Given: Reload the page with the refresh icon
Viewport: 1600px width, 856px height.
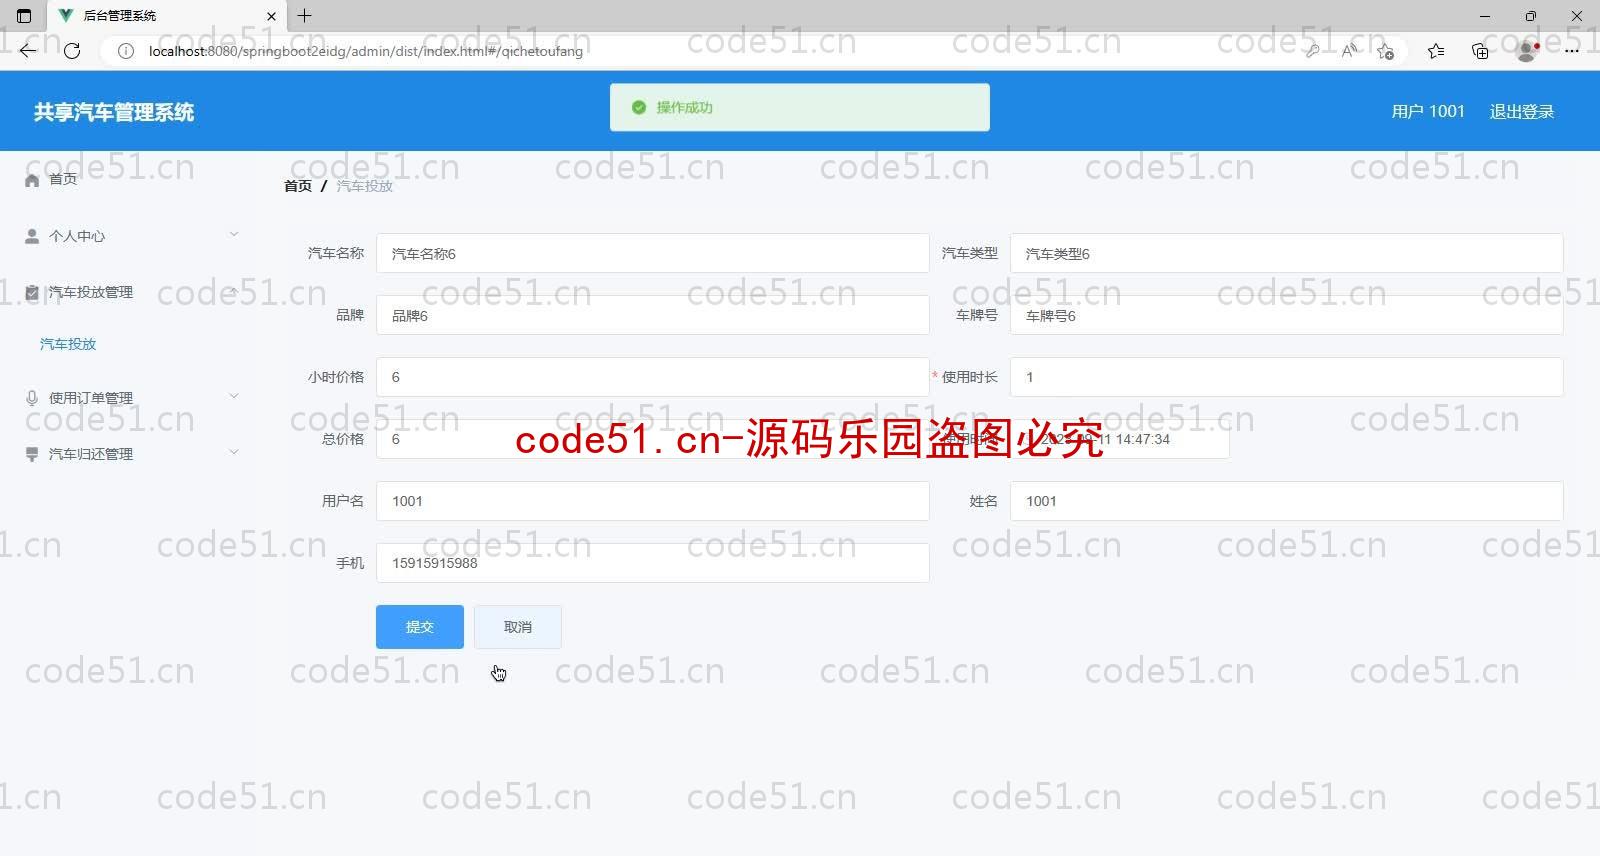Looking at the screenshot, I should tap(72, 51).
